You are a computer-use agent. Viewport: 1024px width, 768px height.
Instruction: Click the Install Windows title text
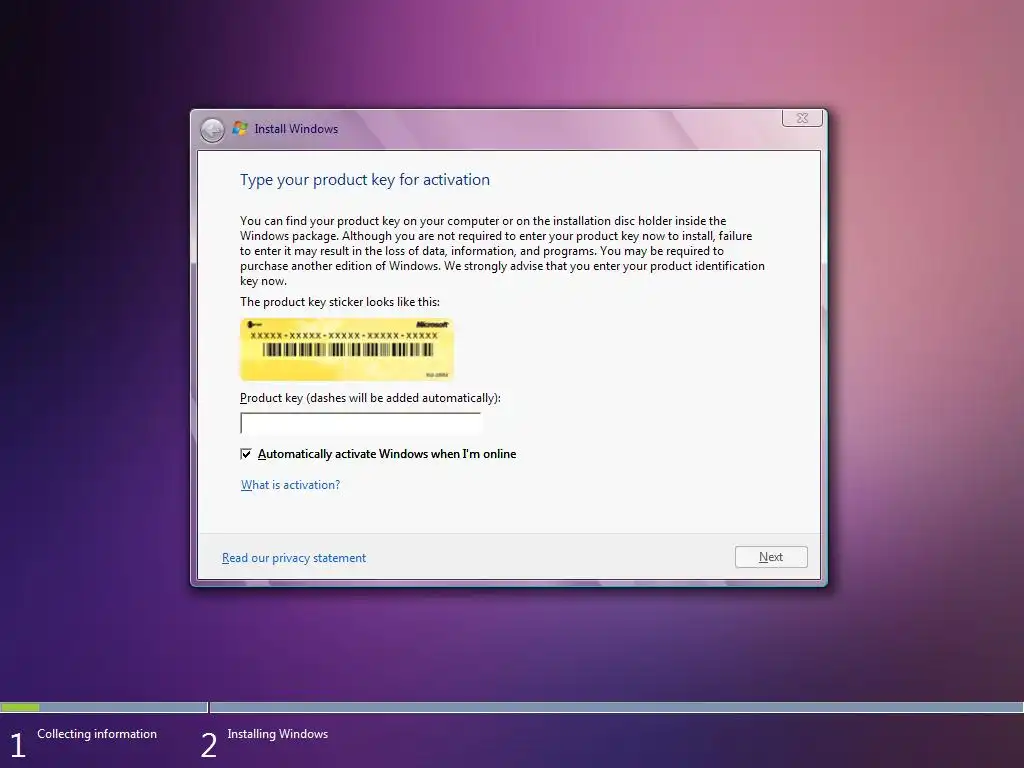pyautogui.click(x=296, y=129)
